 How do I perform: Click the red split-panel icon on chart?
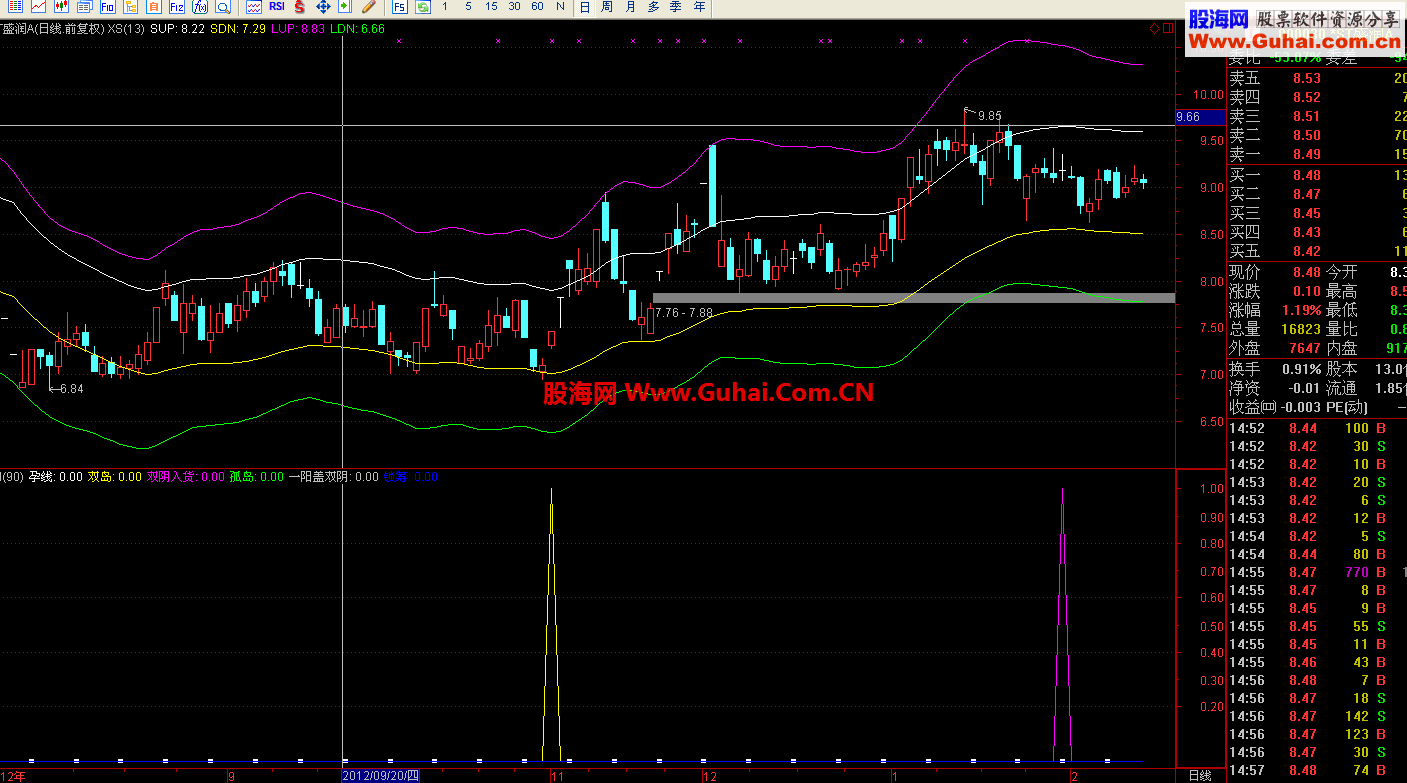[1169, 30]
